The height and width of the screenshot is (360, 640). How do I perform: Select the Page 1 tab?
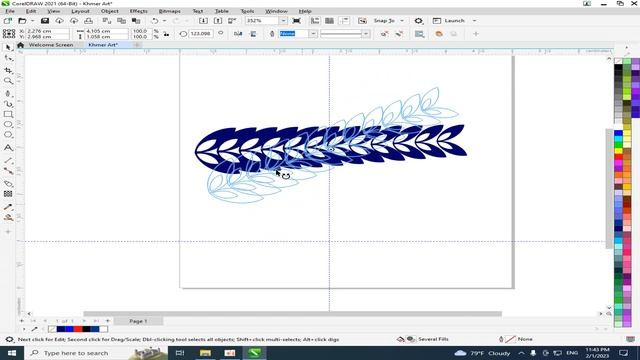[138, 321]
